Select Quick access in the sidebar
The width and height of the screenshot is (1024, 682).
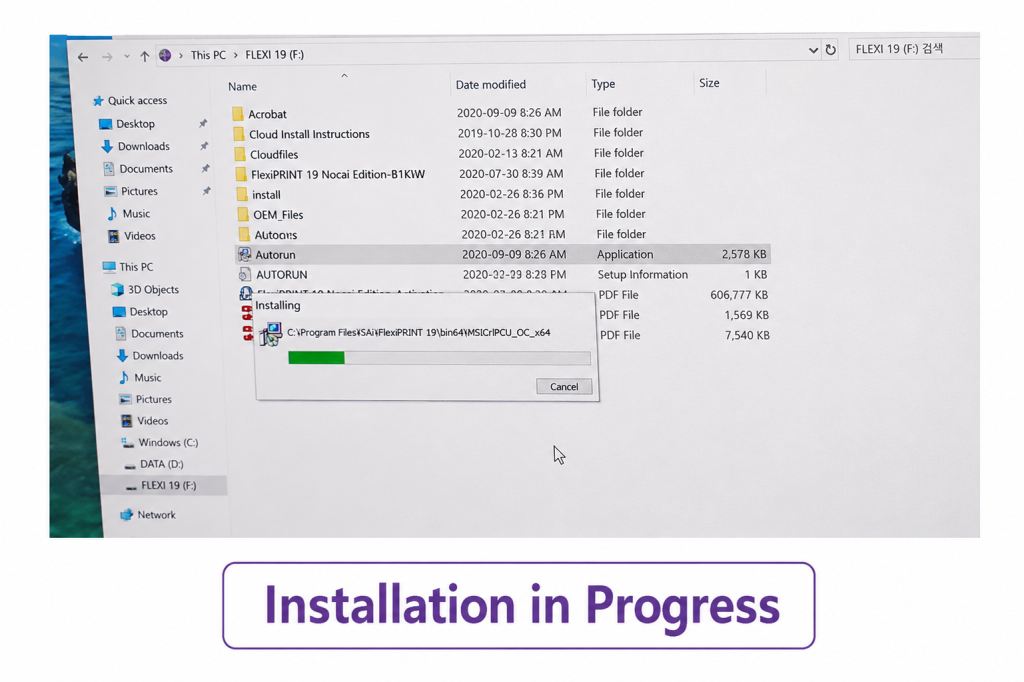tap(130, 101)
